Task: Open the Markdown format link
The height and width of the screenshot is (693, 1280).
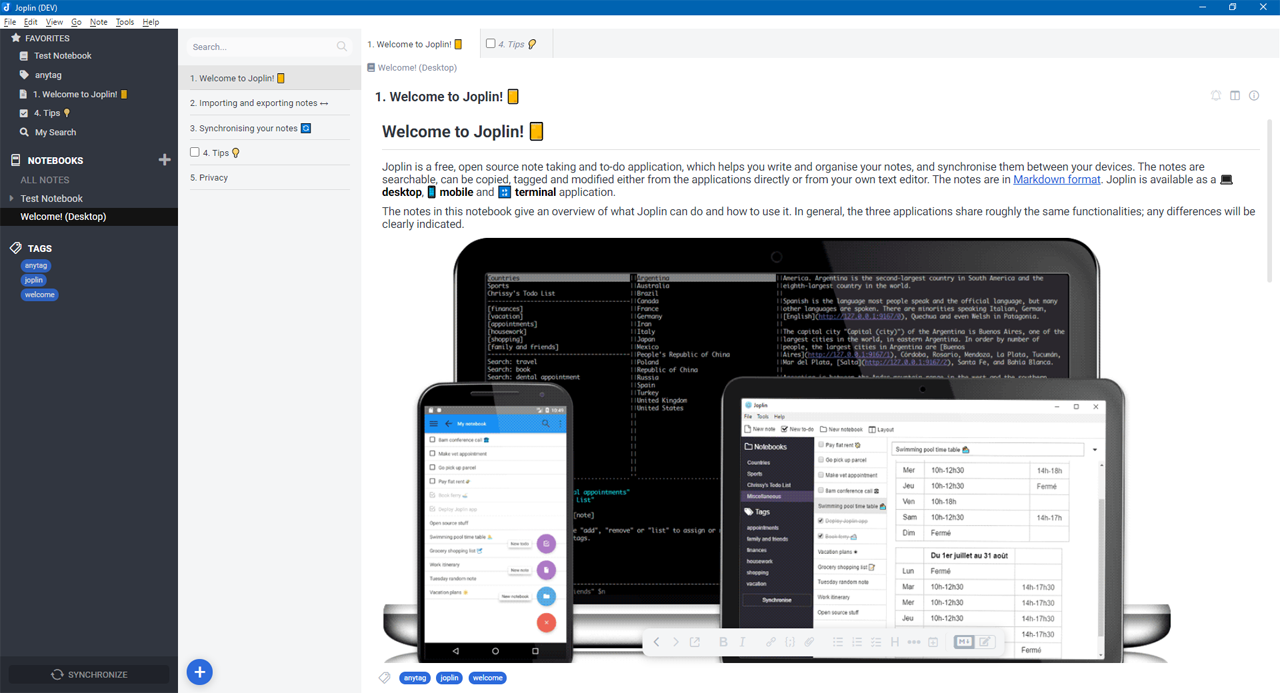Action: click(x=1057, y=180)
